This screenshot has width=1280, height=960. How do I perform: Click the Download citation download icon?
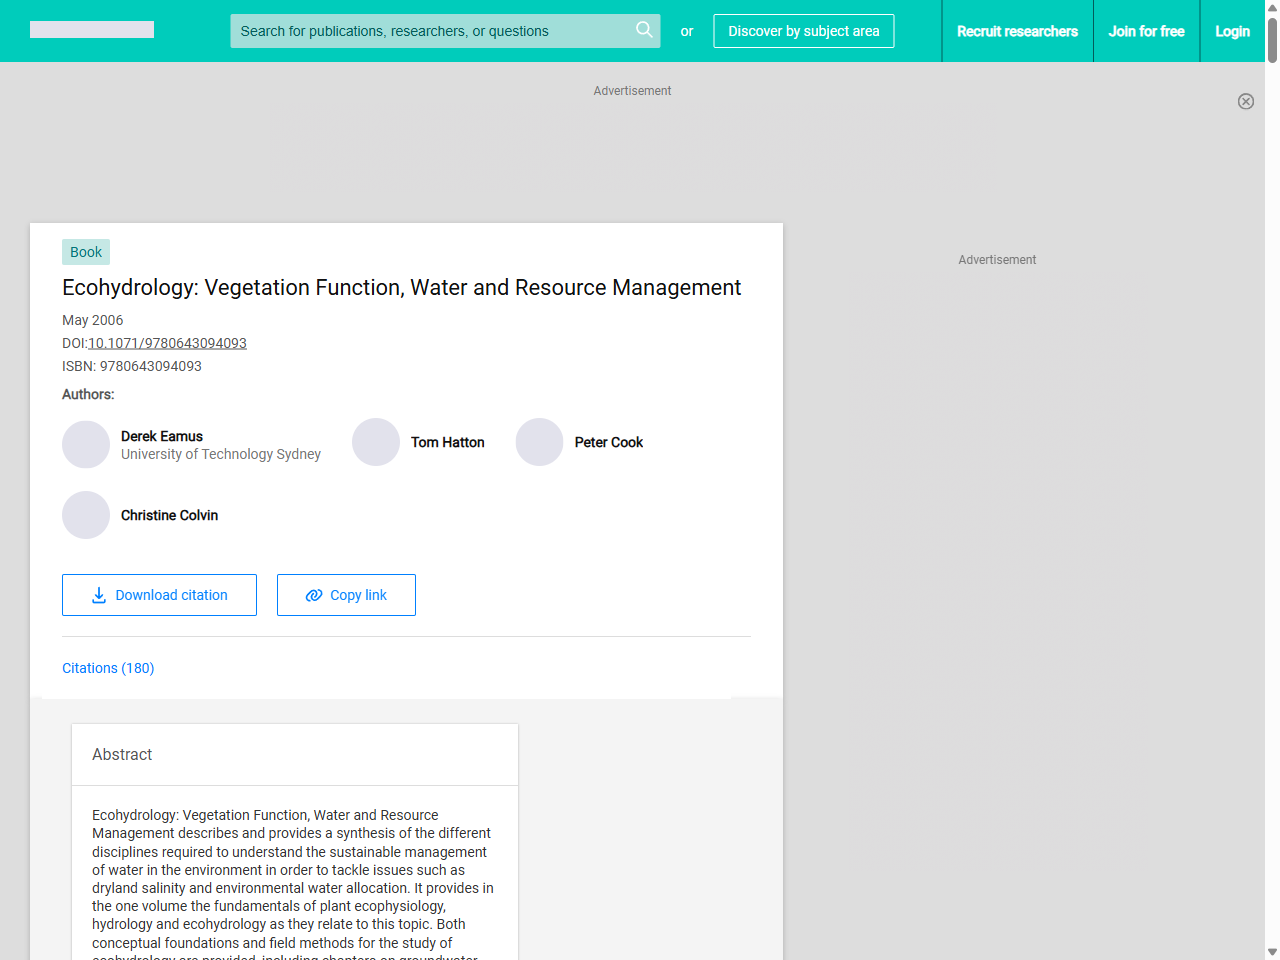(98, 595)
